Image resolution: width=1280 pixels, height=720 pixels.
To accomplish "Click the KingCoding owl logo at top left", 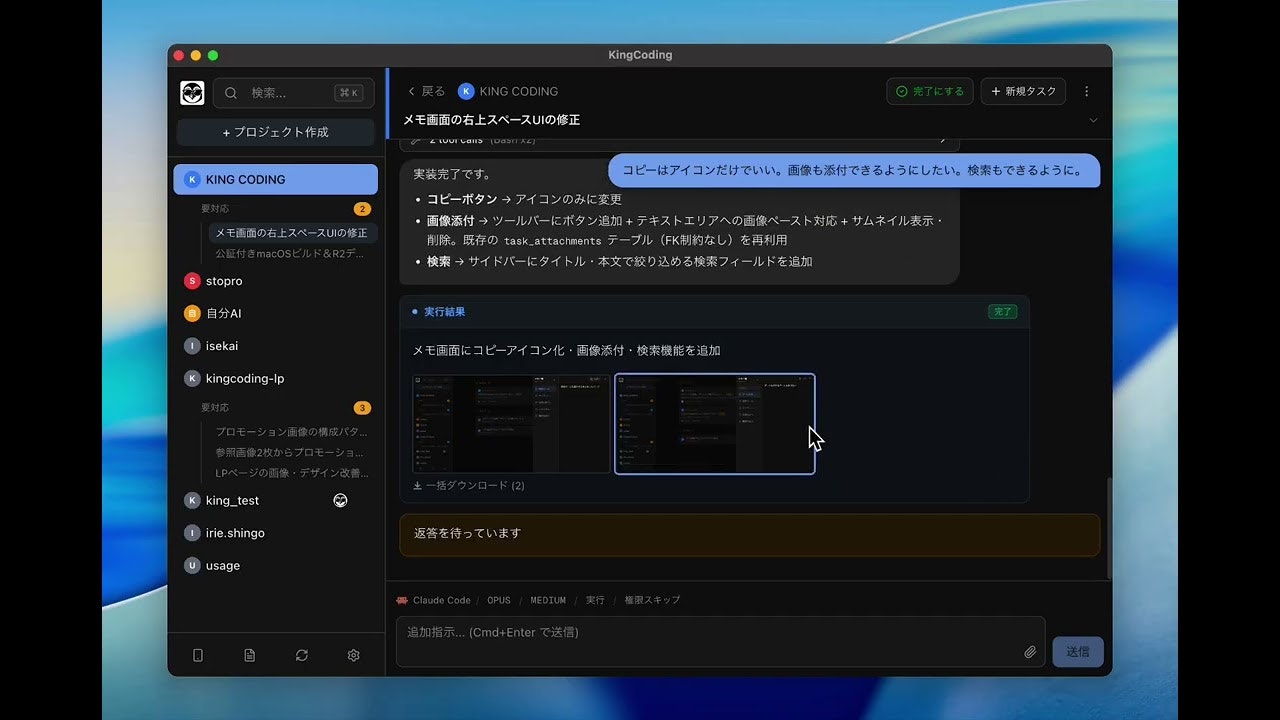I will coord(191,92).
